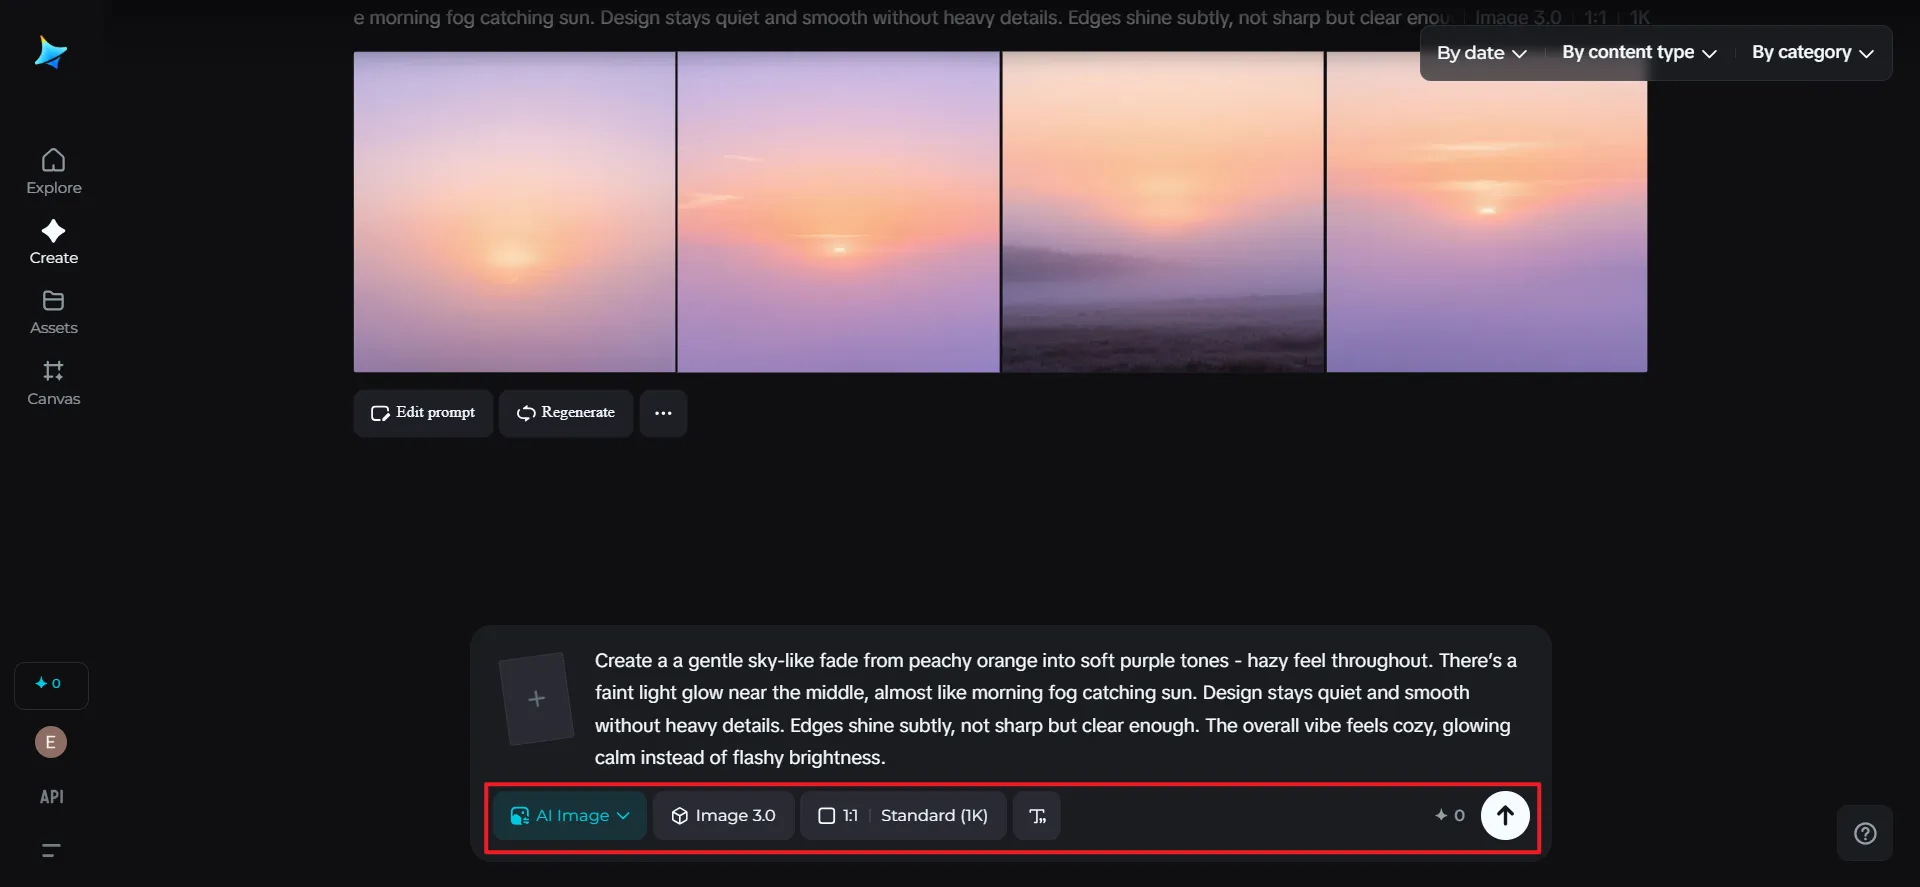Image resolution: width=1920 pixels, height=887 pixels.
Task: Open the AI Image mode dropdown
Action: (x=570, y=816)
